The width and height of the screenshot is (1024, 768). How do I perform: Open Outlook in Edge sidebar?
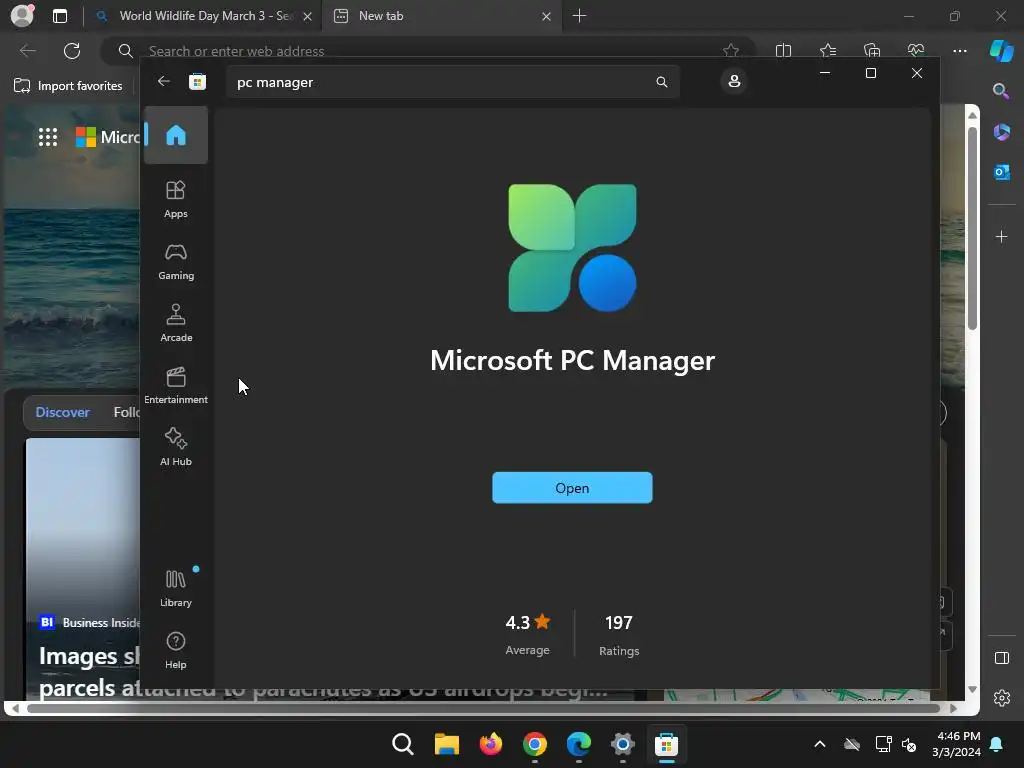point(1001,172)
